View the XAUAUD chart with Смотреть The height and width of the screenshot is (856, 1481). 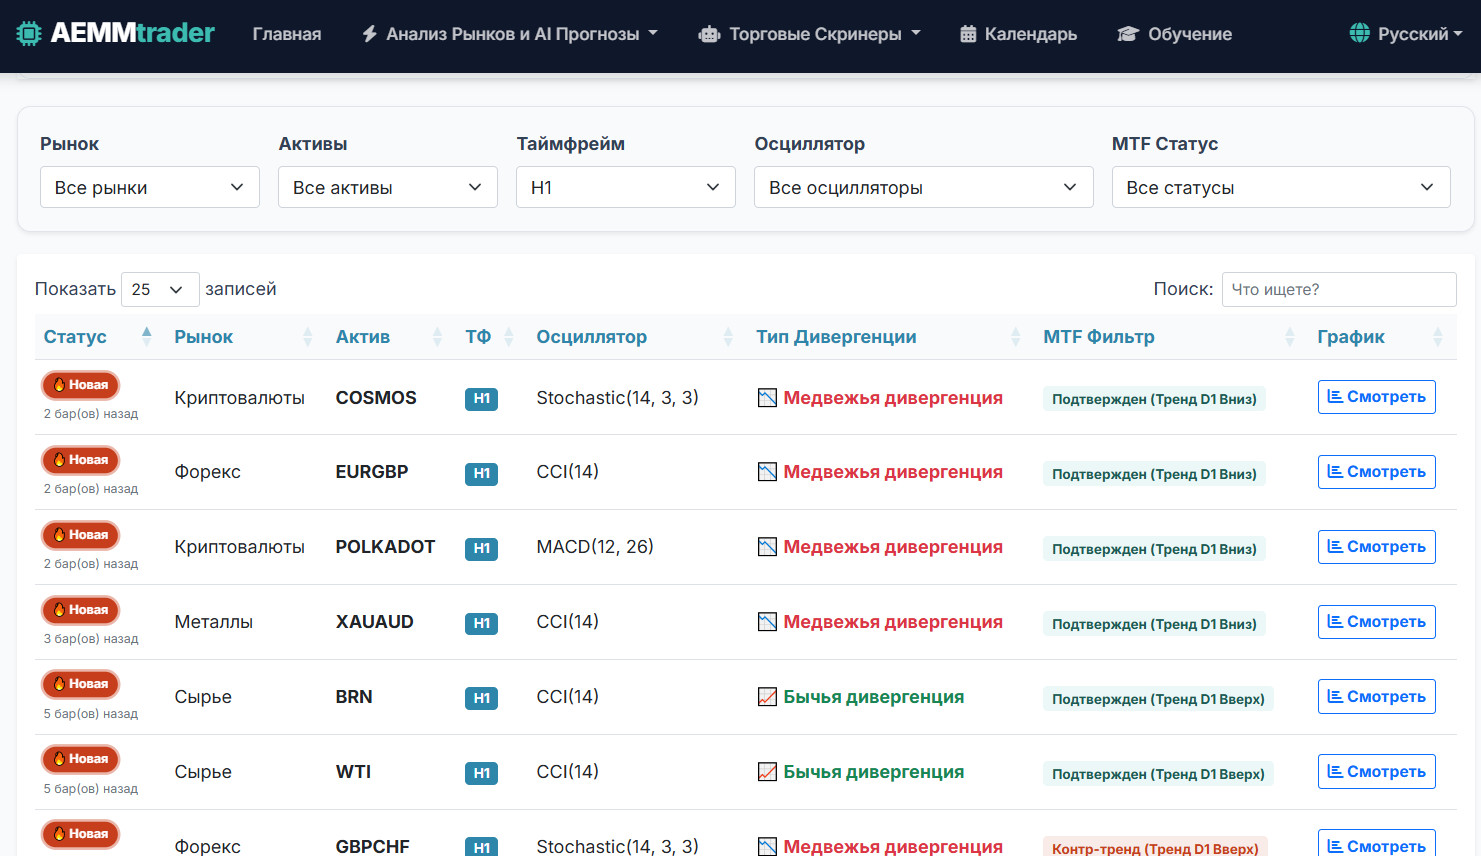tap(1376, 622)
